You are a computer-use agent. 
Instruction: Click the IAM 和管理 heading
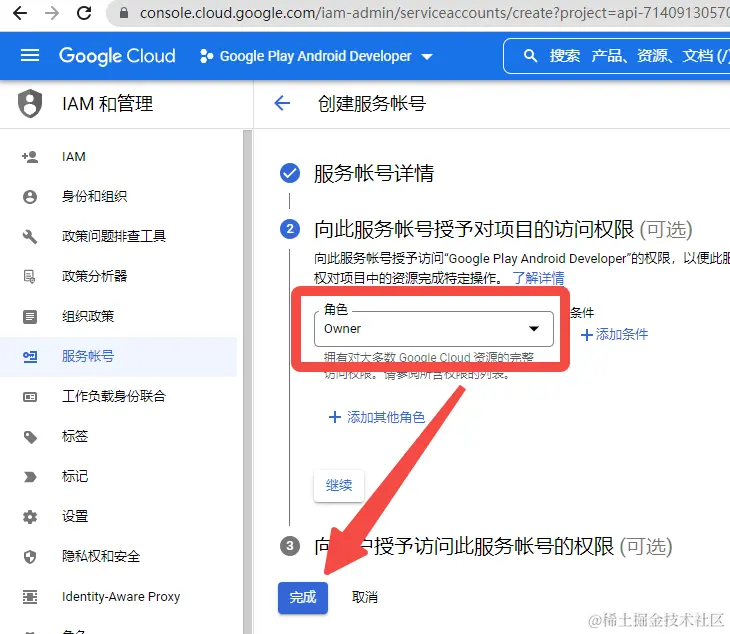pos(108,103)
